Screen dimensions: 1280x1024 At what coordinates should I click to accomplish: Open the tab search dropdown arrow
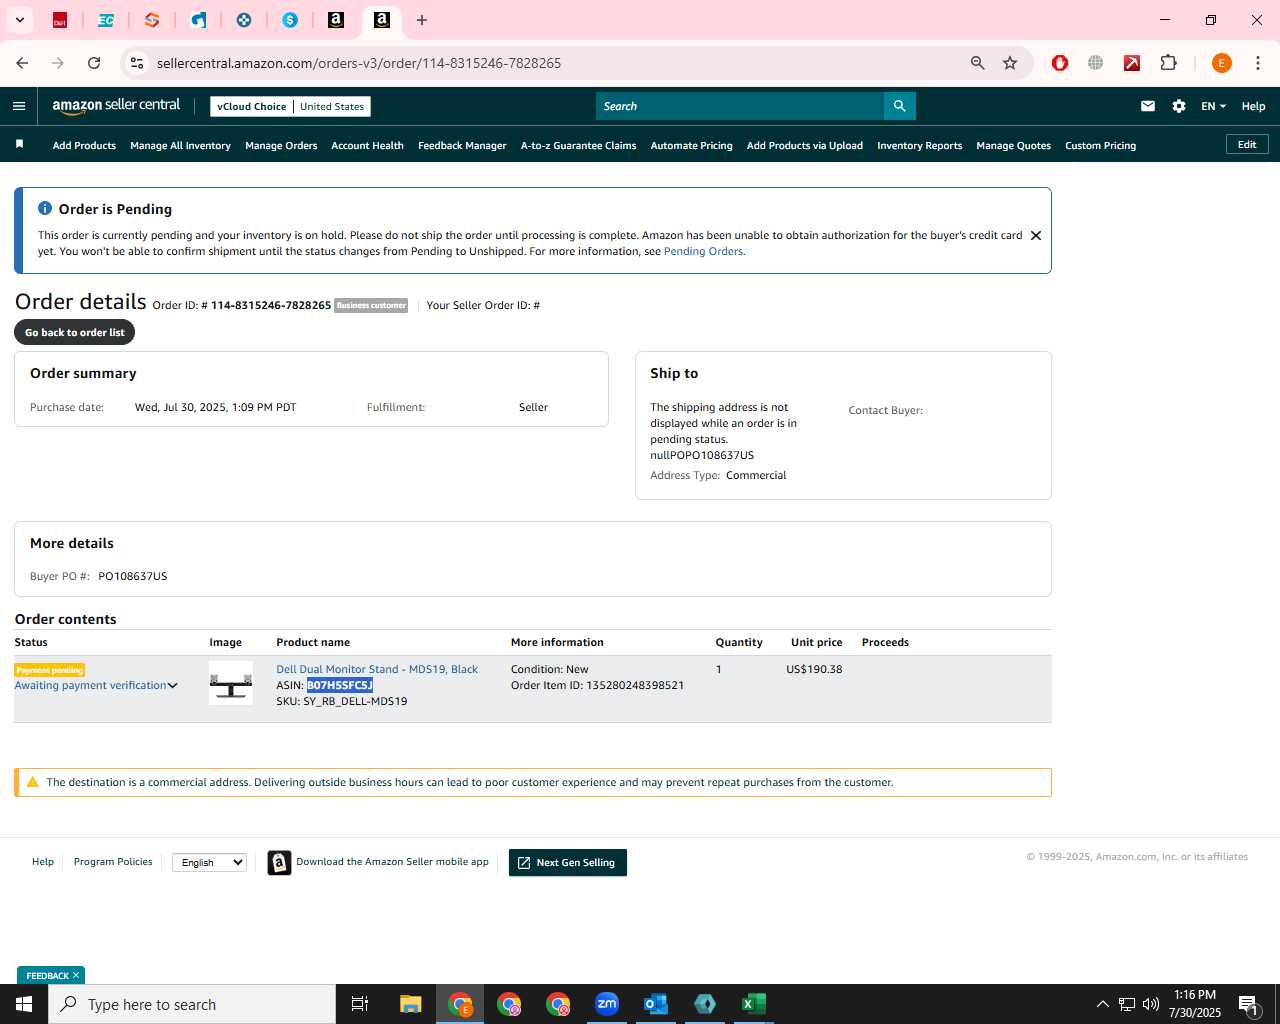click(19, 20)
